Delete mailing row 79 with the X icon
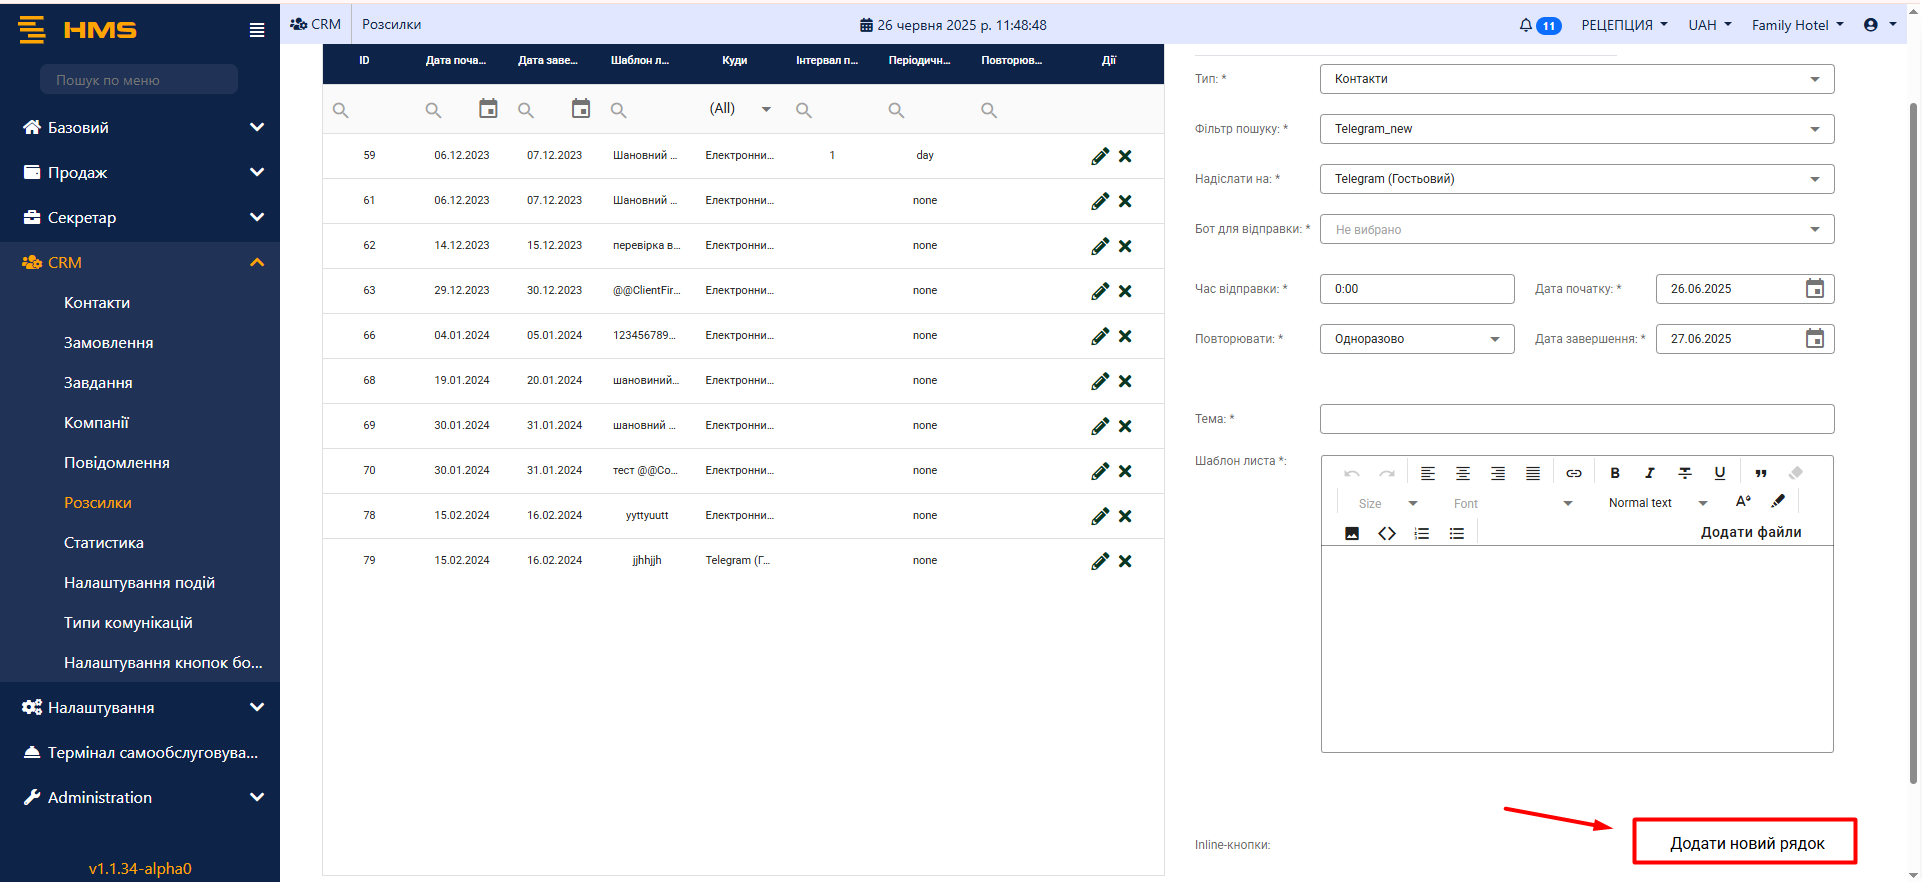Viewport: 1922px width, 882px height. [1125, 561]
